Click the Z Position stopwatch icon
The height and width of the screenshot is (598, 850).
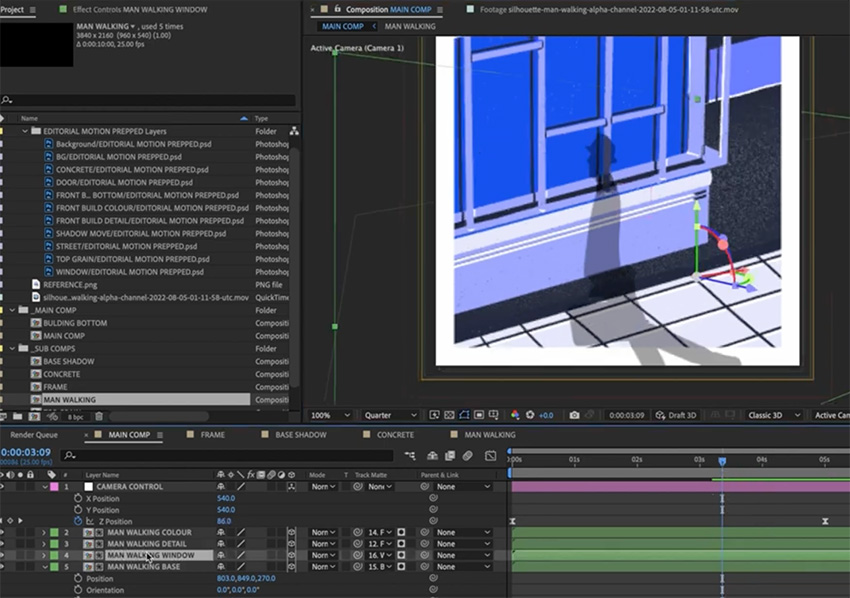[x=78, y=521]
